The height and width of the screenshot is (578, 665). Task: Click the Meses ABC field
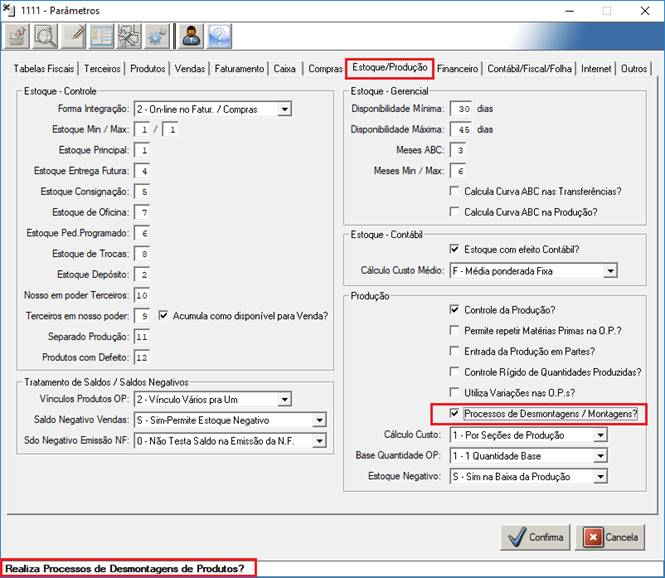(458, 150)
